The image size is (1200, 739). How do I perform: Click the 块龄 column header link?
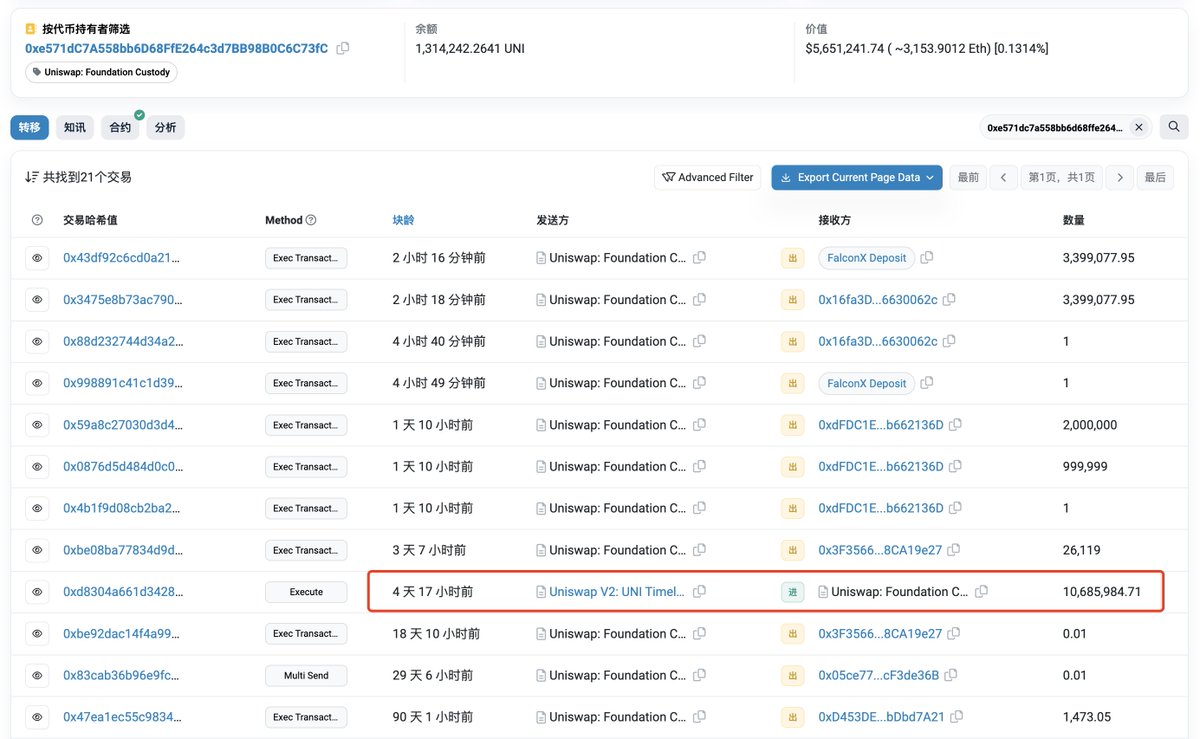[403, 220]
